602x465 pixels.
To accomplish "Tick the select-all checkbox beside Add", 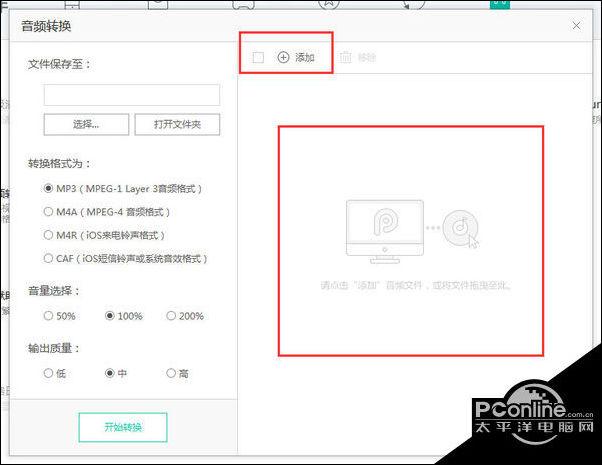I will point(258,58).
